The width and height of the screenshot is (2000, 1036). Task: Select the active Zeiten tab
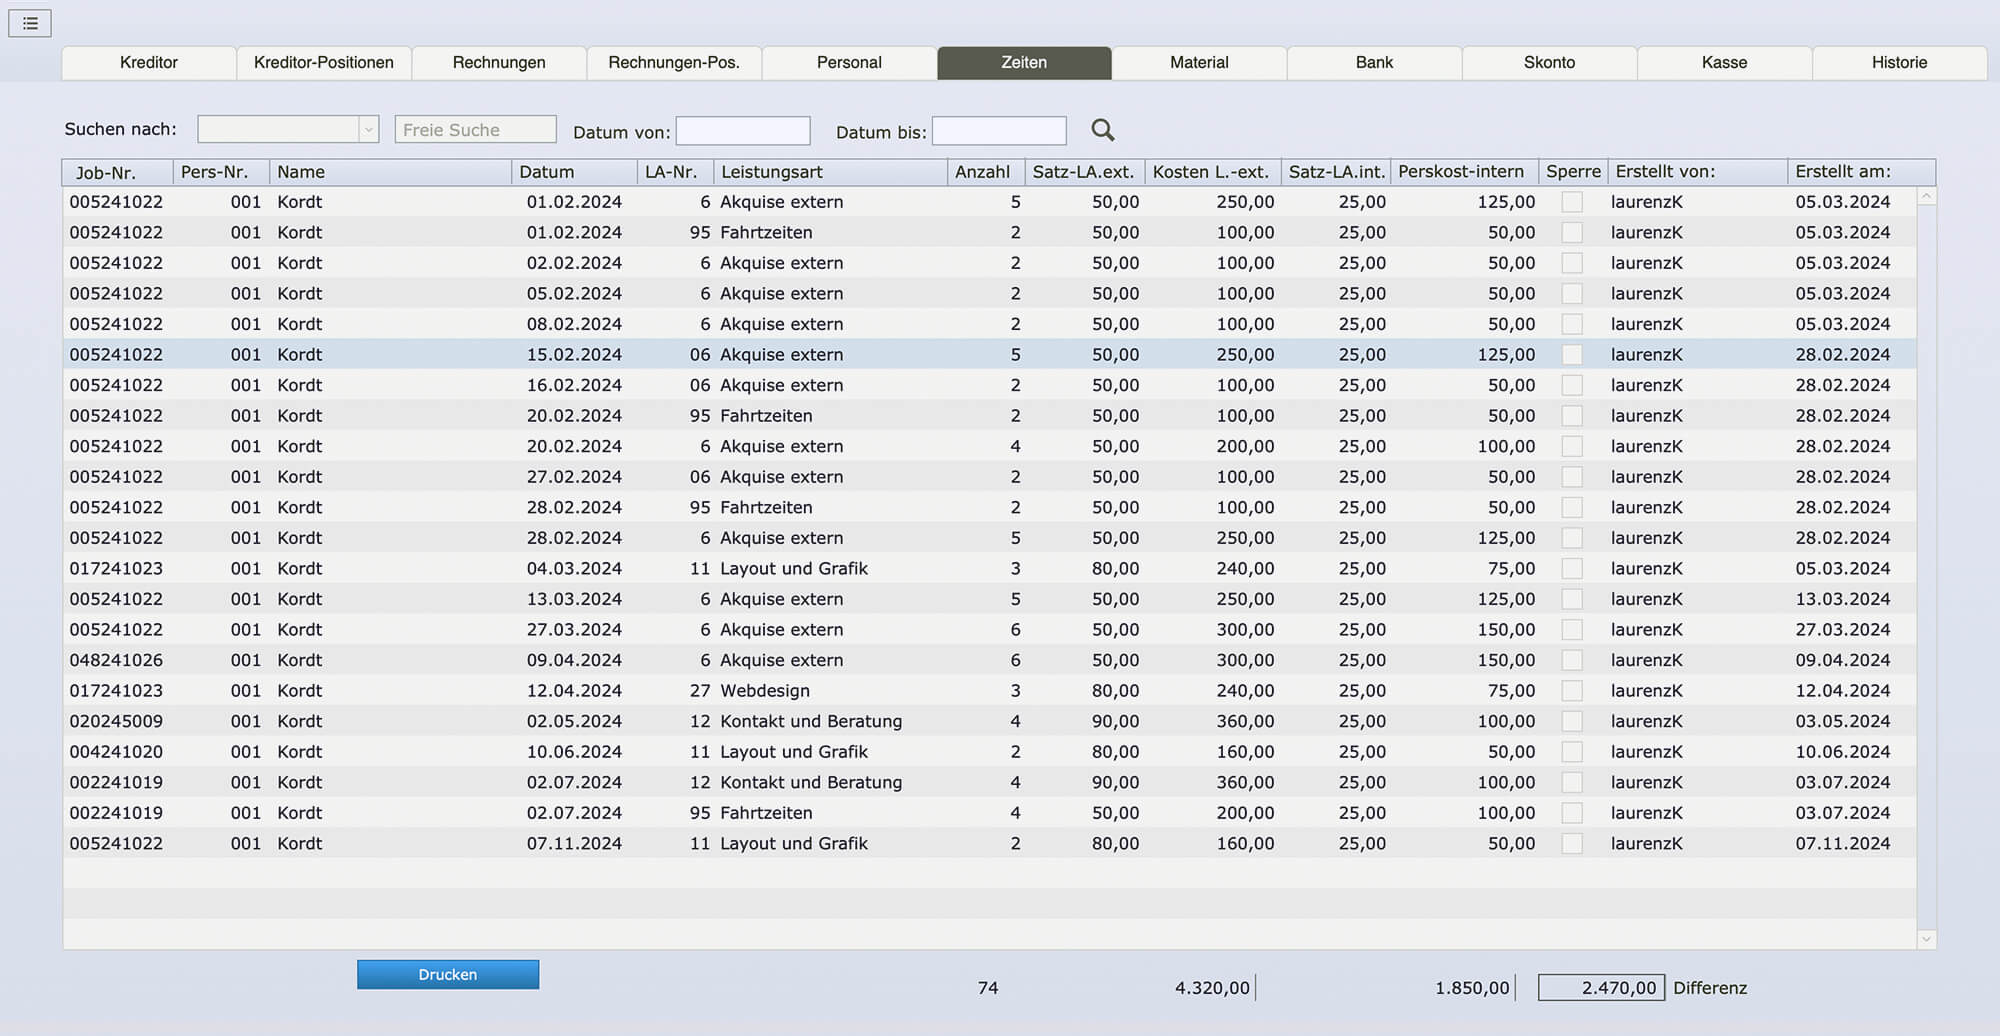[x=1024, y=62]
